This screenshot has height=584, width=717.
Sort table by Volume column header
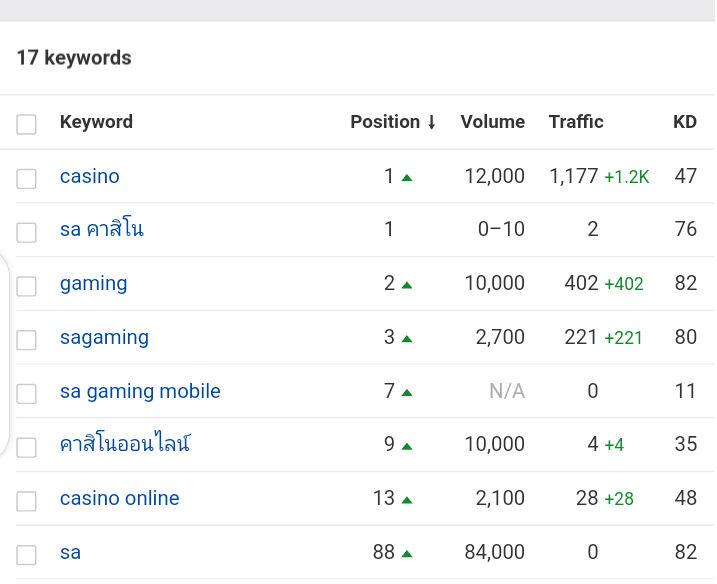(492, 122)
